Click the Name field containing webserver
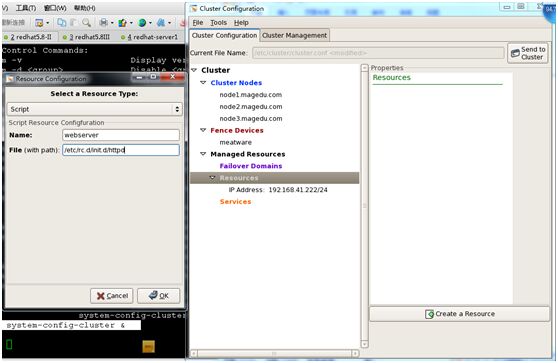This screenshot has width=558, height=363. 121,135
